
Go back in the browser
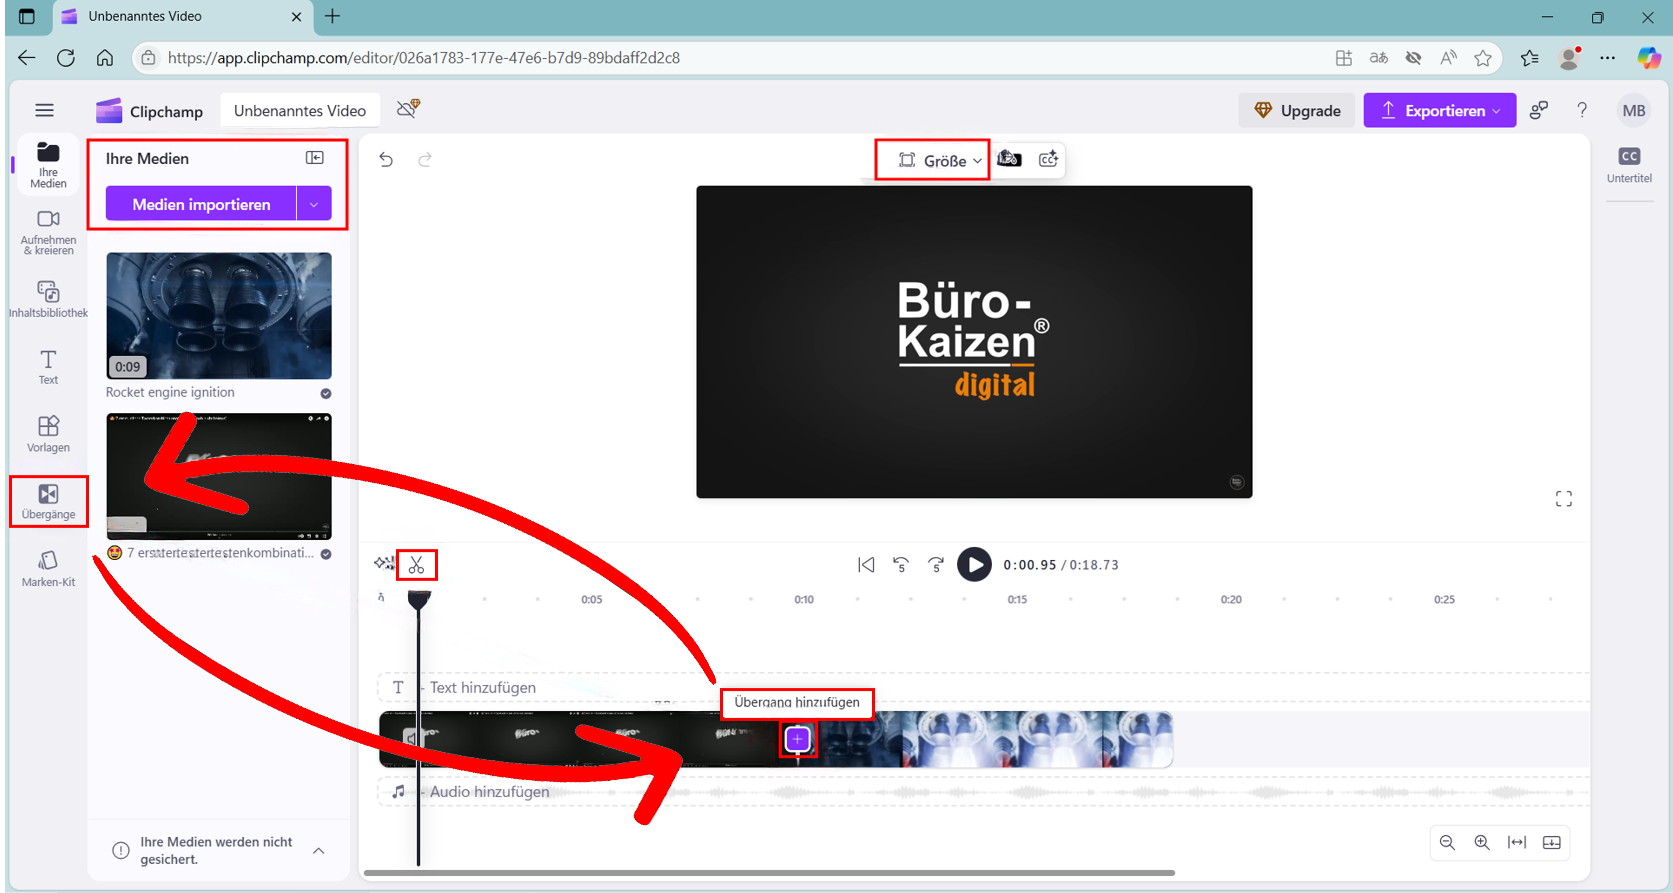(27, 58)
